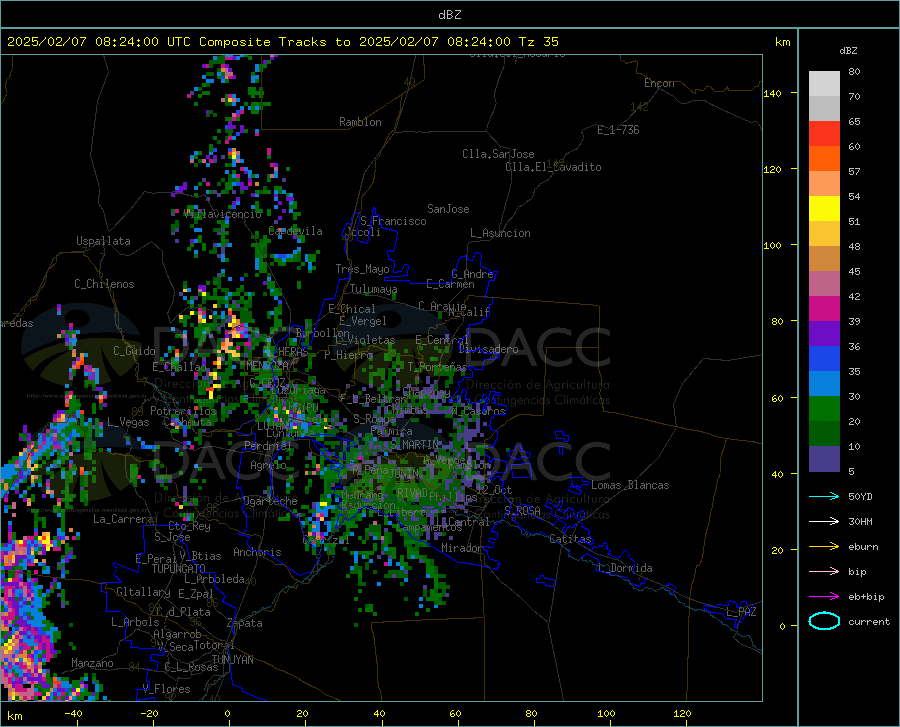Click the Clla.El_Cavadito map label
Image resolution: width=900 pixels, height=727 pixels.
coord(553,167)
